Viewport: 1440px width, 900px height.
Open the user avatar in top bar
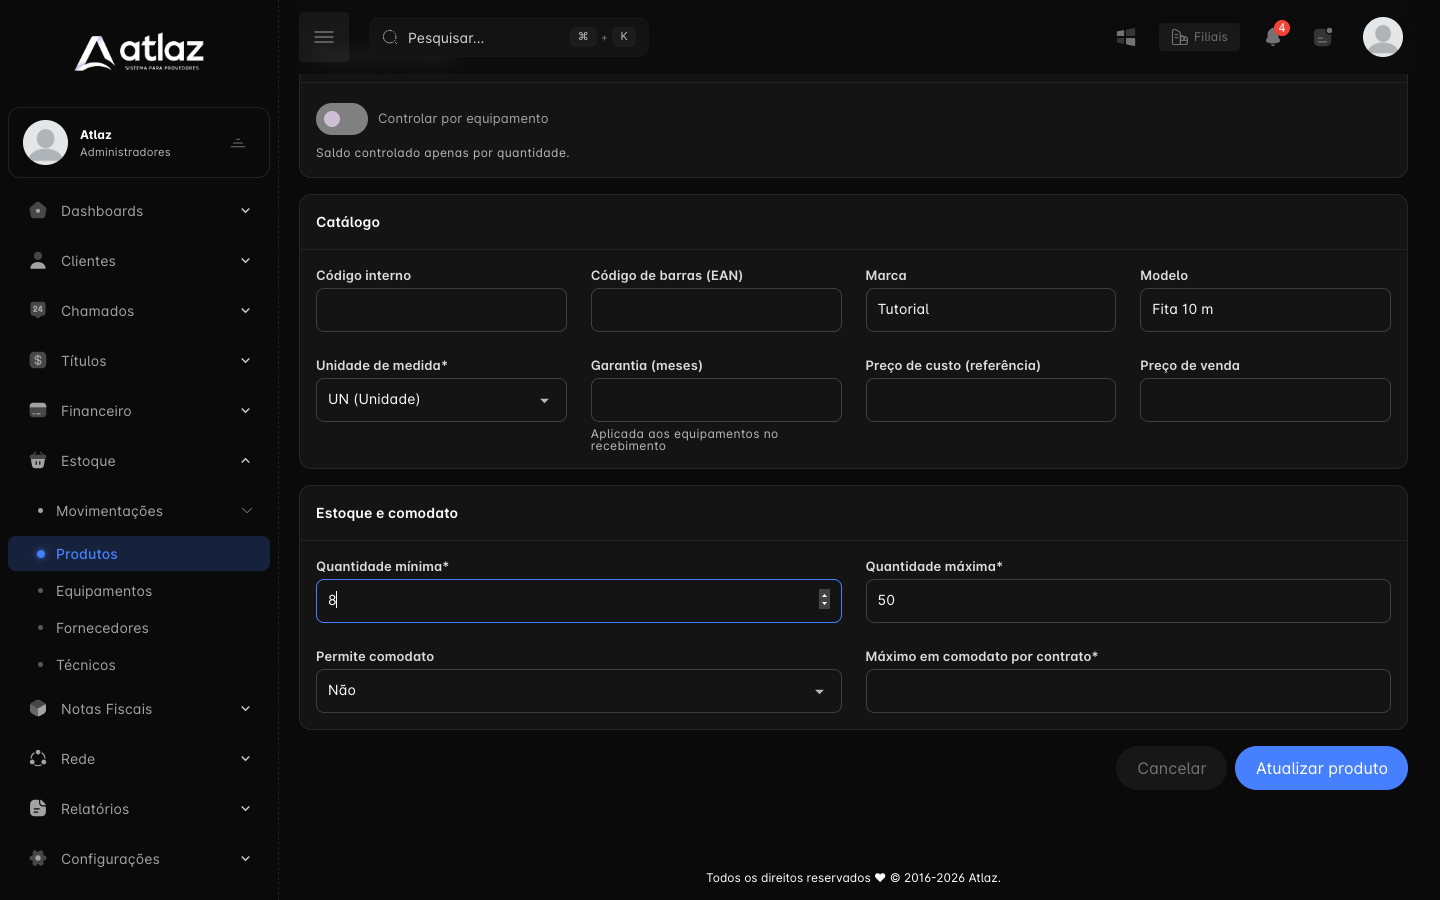click(x=1383, y=37)
